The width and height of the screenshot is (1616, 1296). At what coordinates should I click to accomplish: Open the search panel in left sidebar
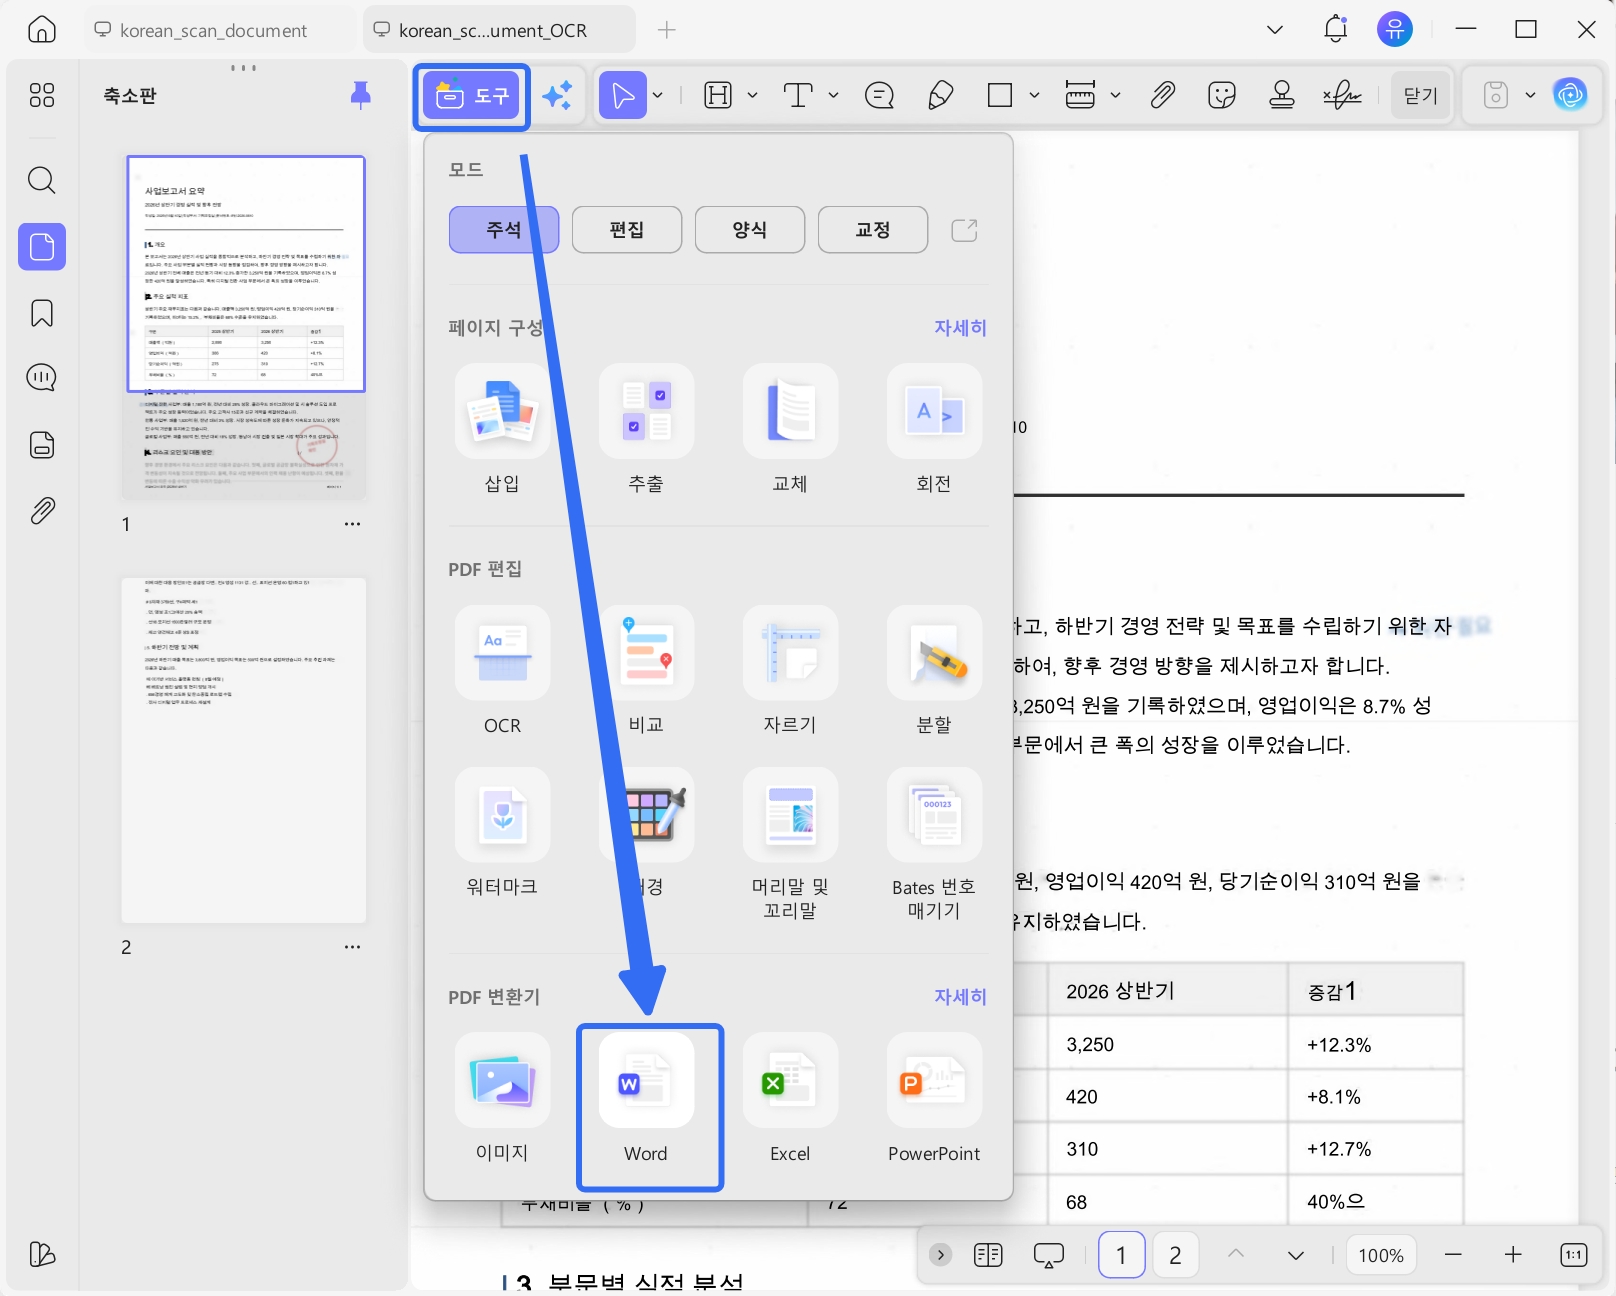pos(42,181)
